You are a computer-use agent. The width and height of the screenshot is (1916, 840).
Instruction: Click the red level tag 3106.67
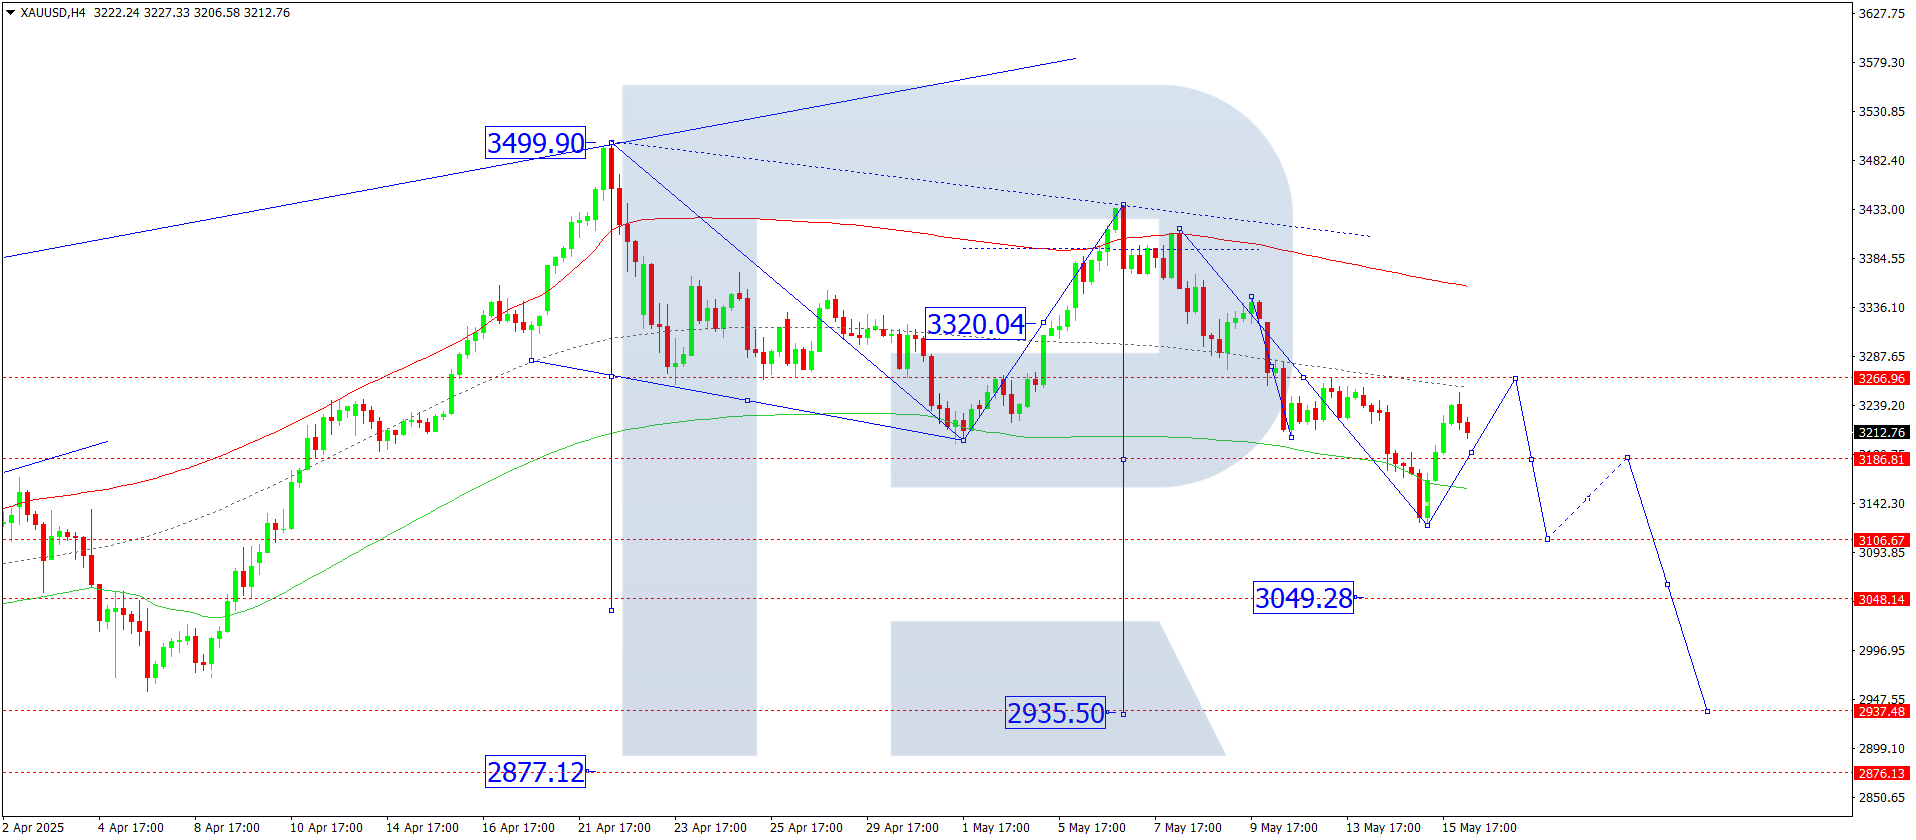tap(1881, 541)
